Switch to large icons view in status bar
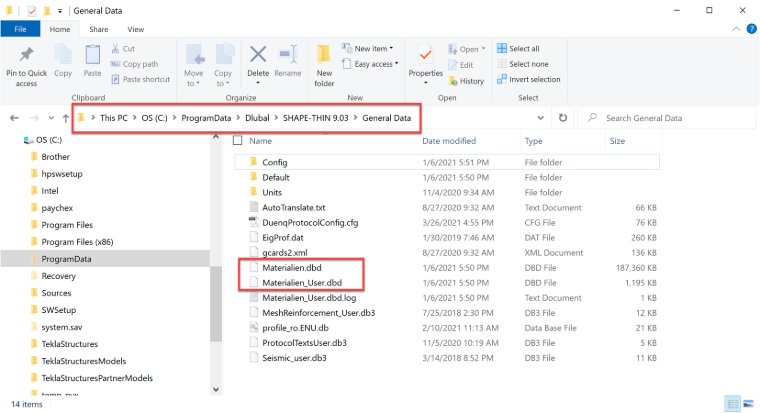The width and height of the screenshot is (760, 413). click(x=748, y=403)
